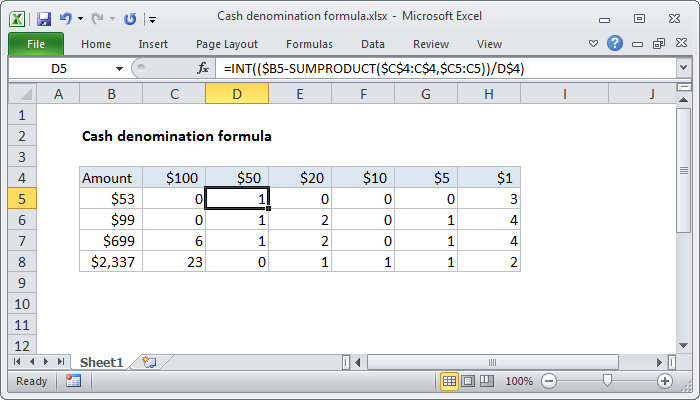Click the fx Insert Function icon
This screenshot has width=700, height=400.
(x=203, y=68)
